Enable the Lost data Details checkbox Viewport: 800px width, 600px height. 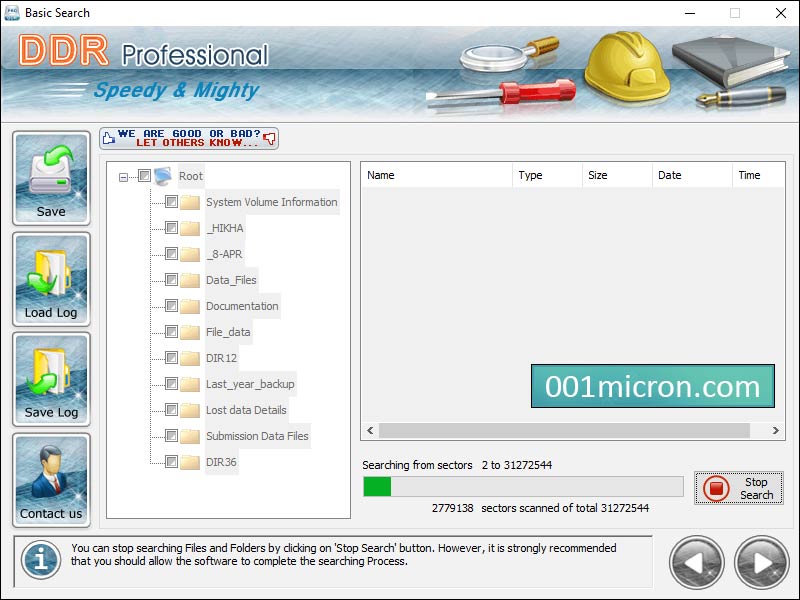point(169,410)
